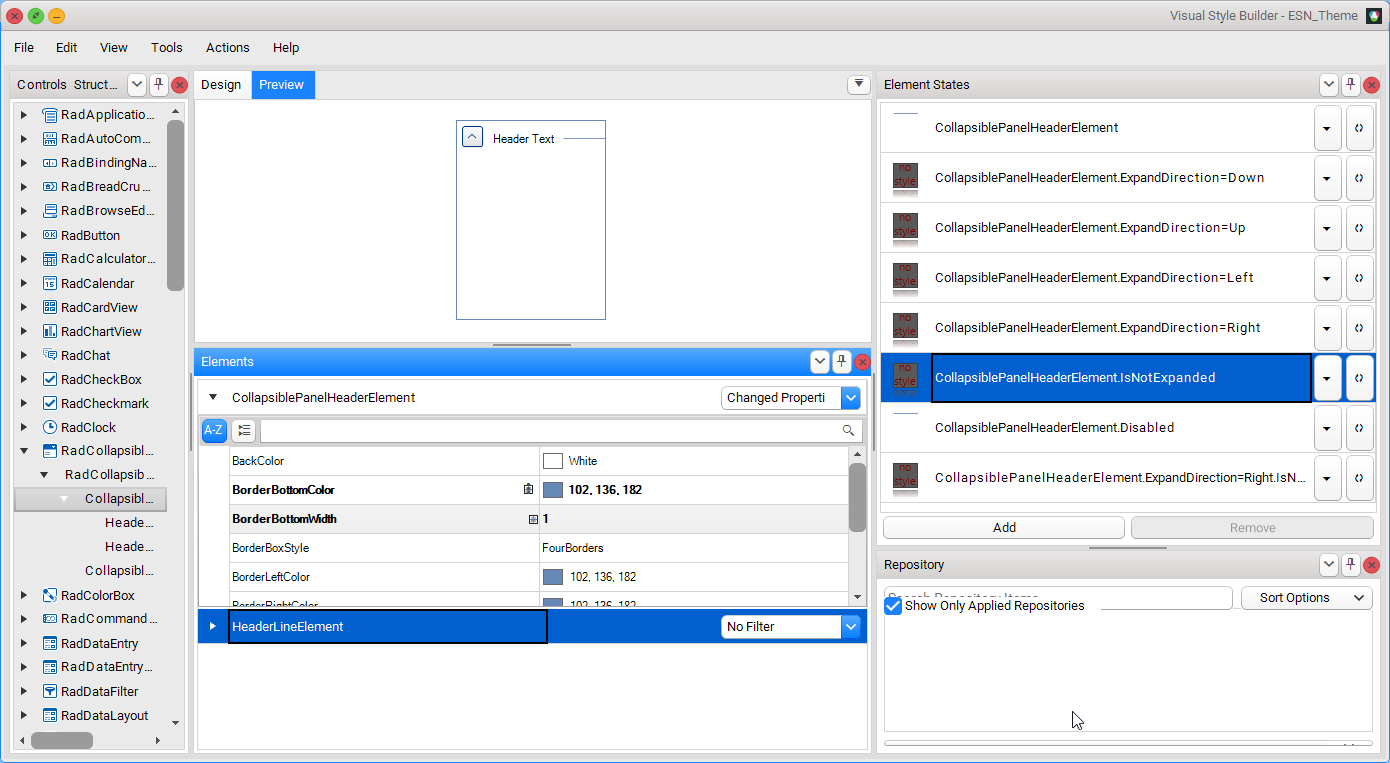
Task: Expand the HeaderLineElement section
Action: point(212,626)
